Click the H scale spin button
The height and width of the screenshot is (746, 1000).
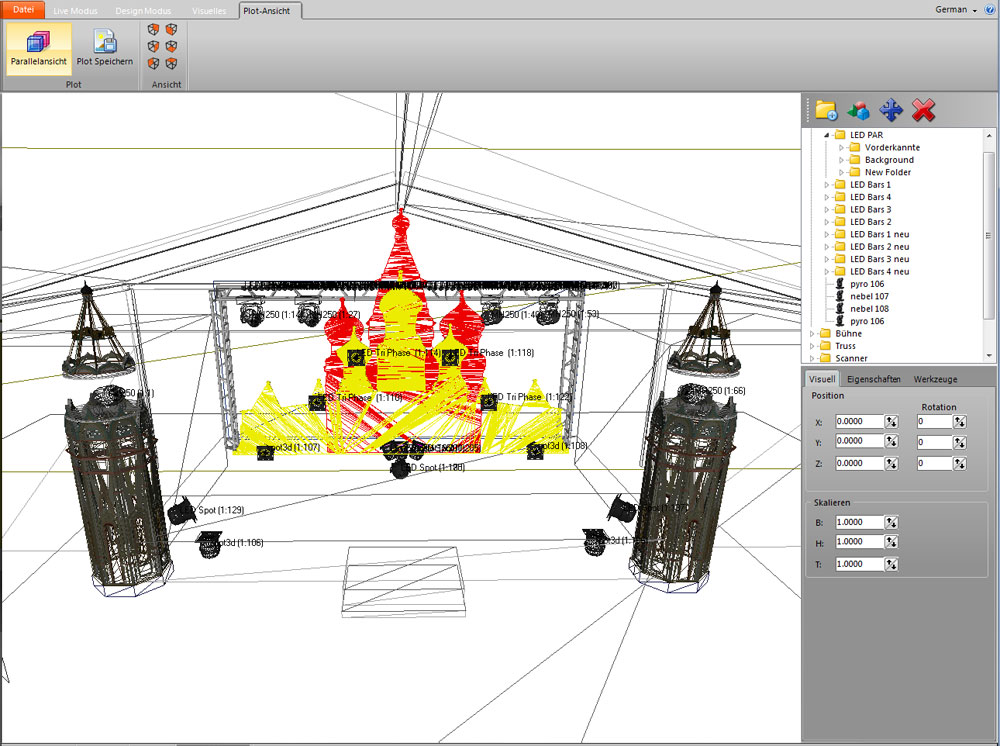[892, 543]
